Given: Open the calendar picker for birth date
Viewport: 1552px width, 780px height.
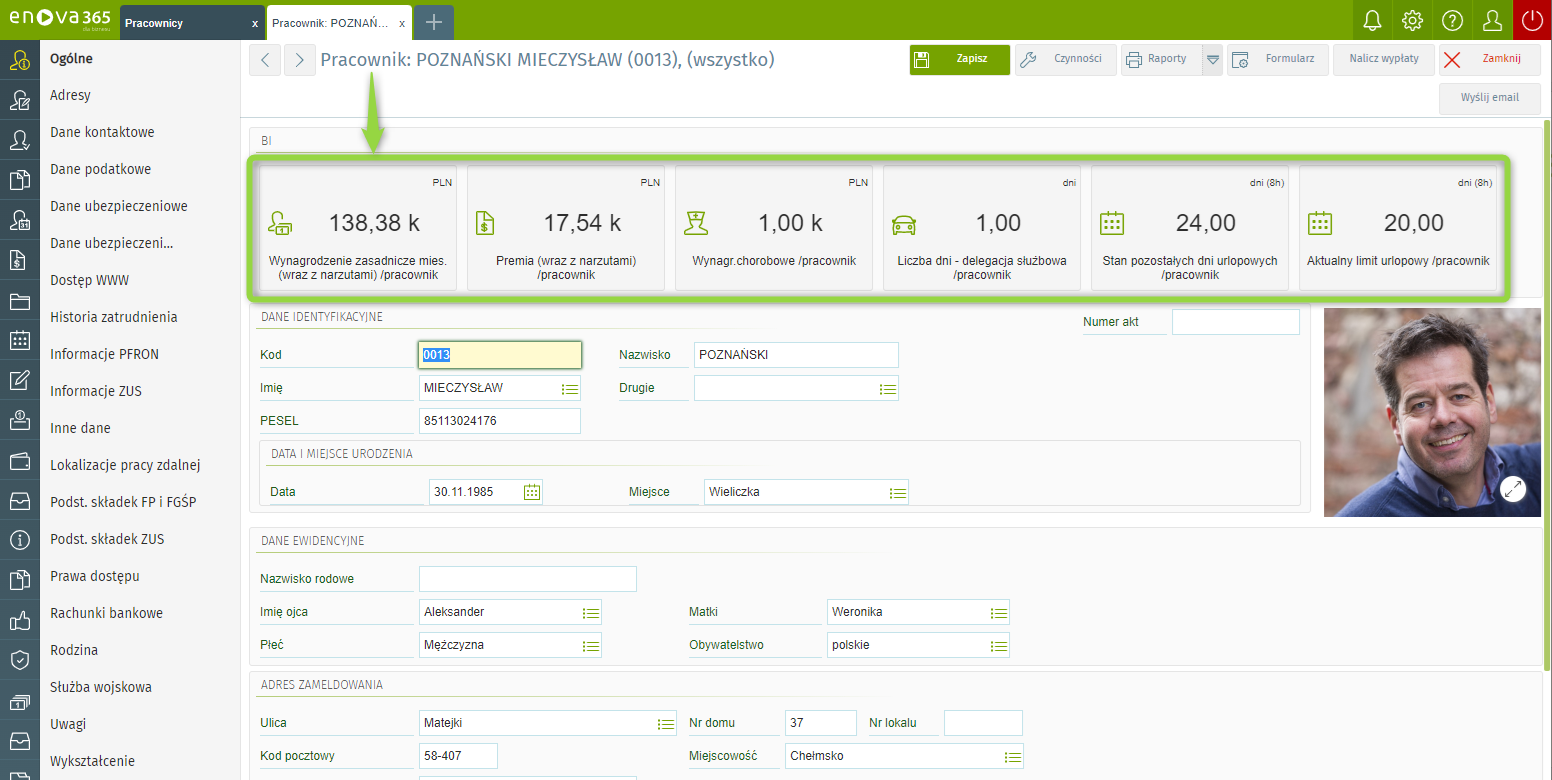Looking at the screenshot, I should click(532, 492).
